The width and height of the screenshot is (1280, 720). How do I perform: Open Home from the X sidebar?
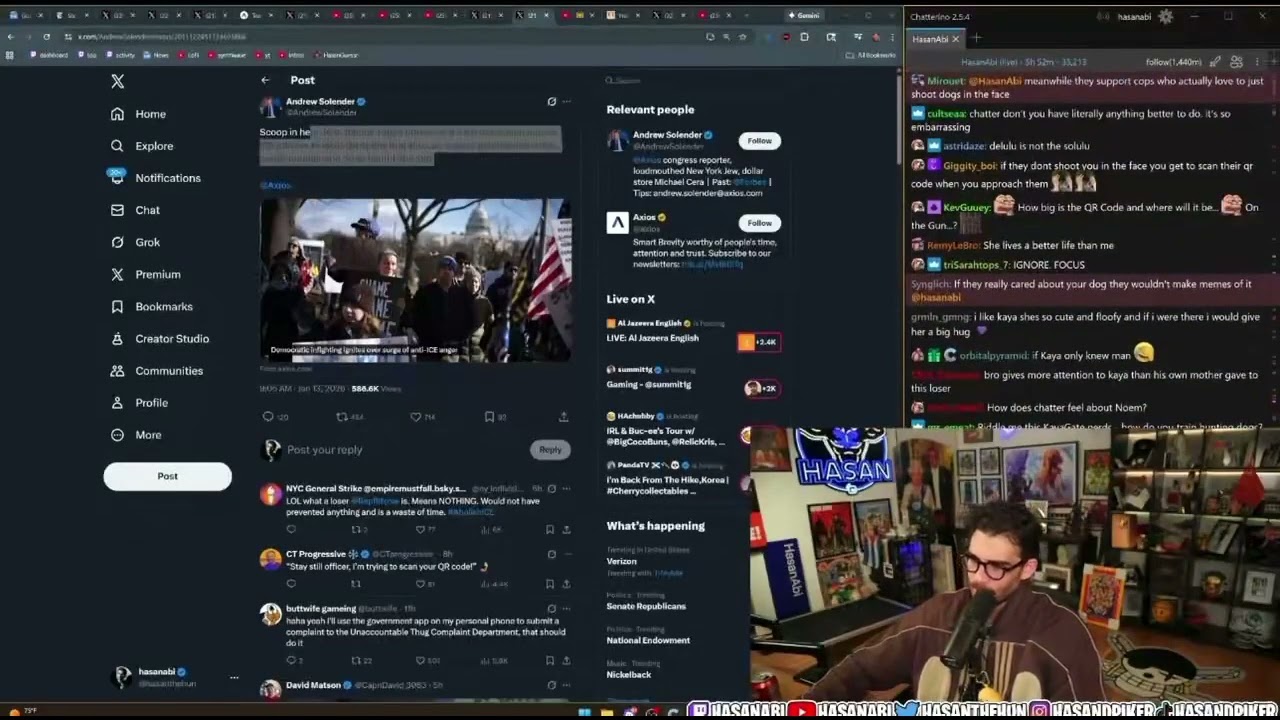tap(139, 114)
